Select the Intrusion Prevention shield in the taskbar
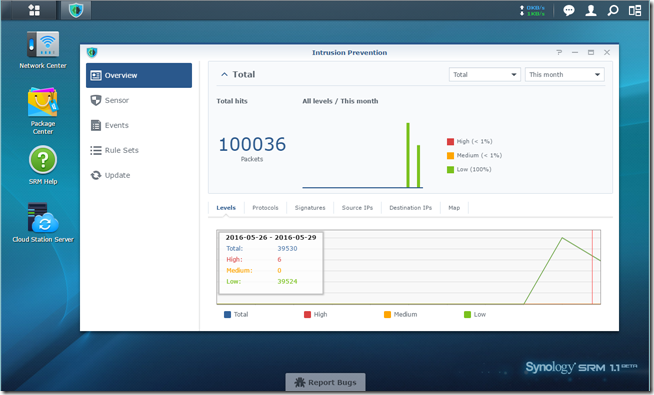 [76, 10]
